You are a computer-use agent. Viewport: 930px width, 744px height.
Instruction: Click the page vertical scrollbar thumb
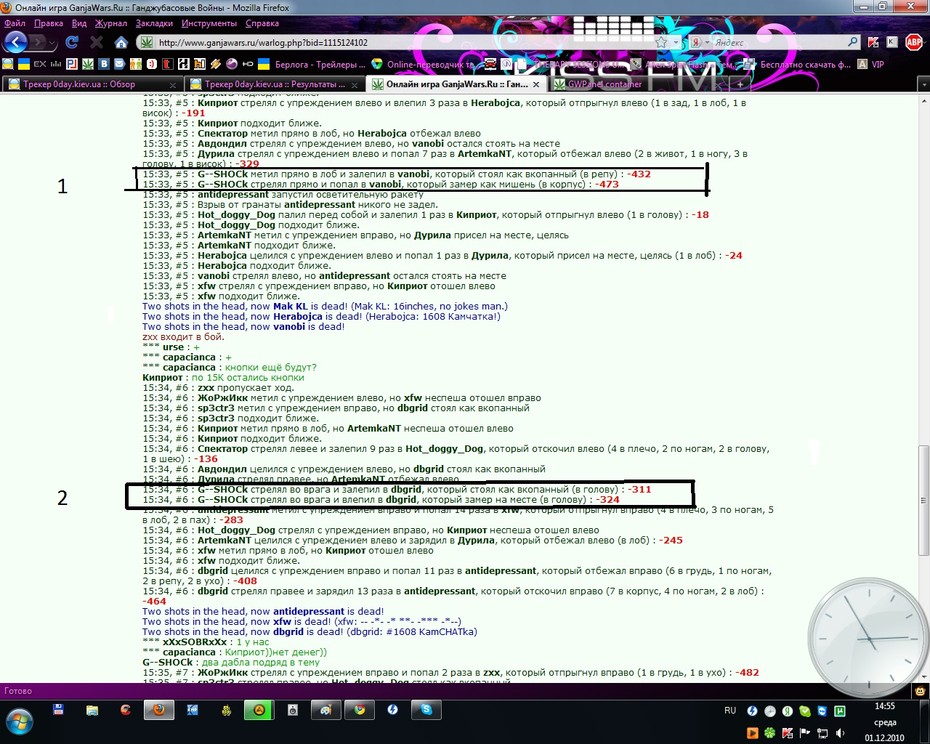pos(923,500)
